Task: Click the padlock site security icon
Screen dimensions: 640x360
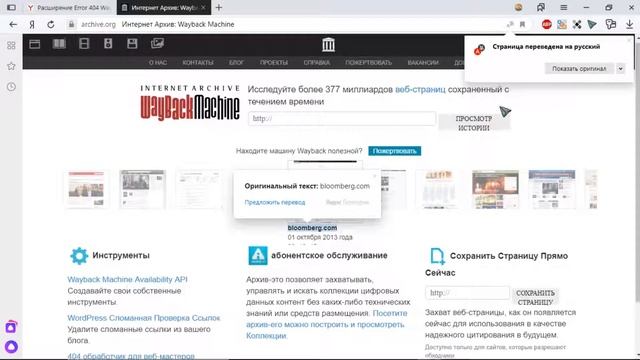Action: [x=71, y=24]
